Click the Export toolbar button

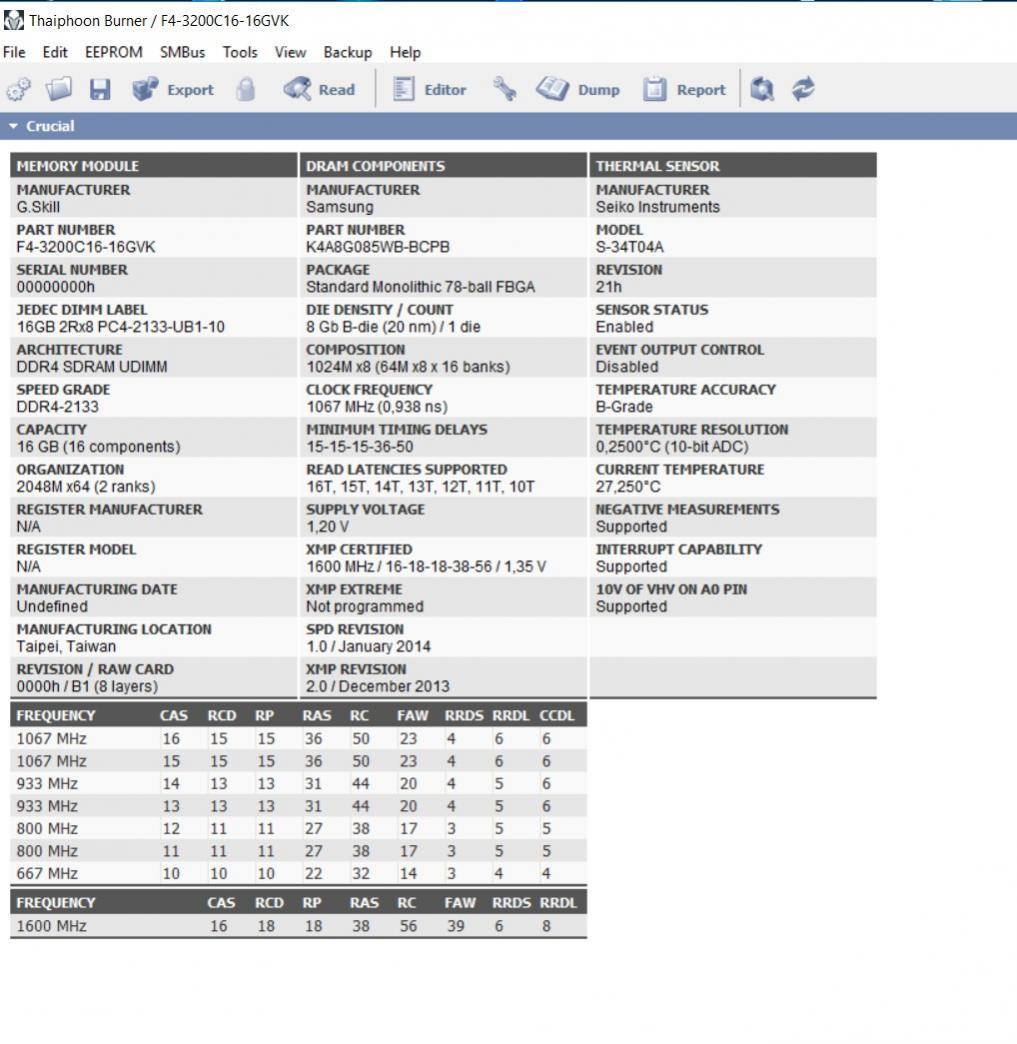point(172,89)
